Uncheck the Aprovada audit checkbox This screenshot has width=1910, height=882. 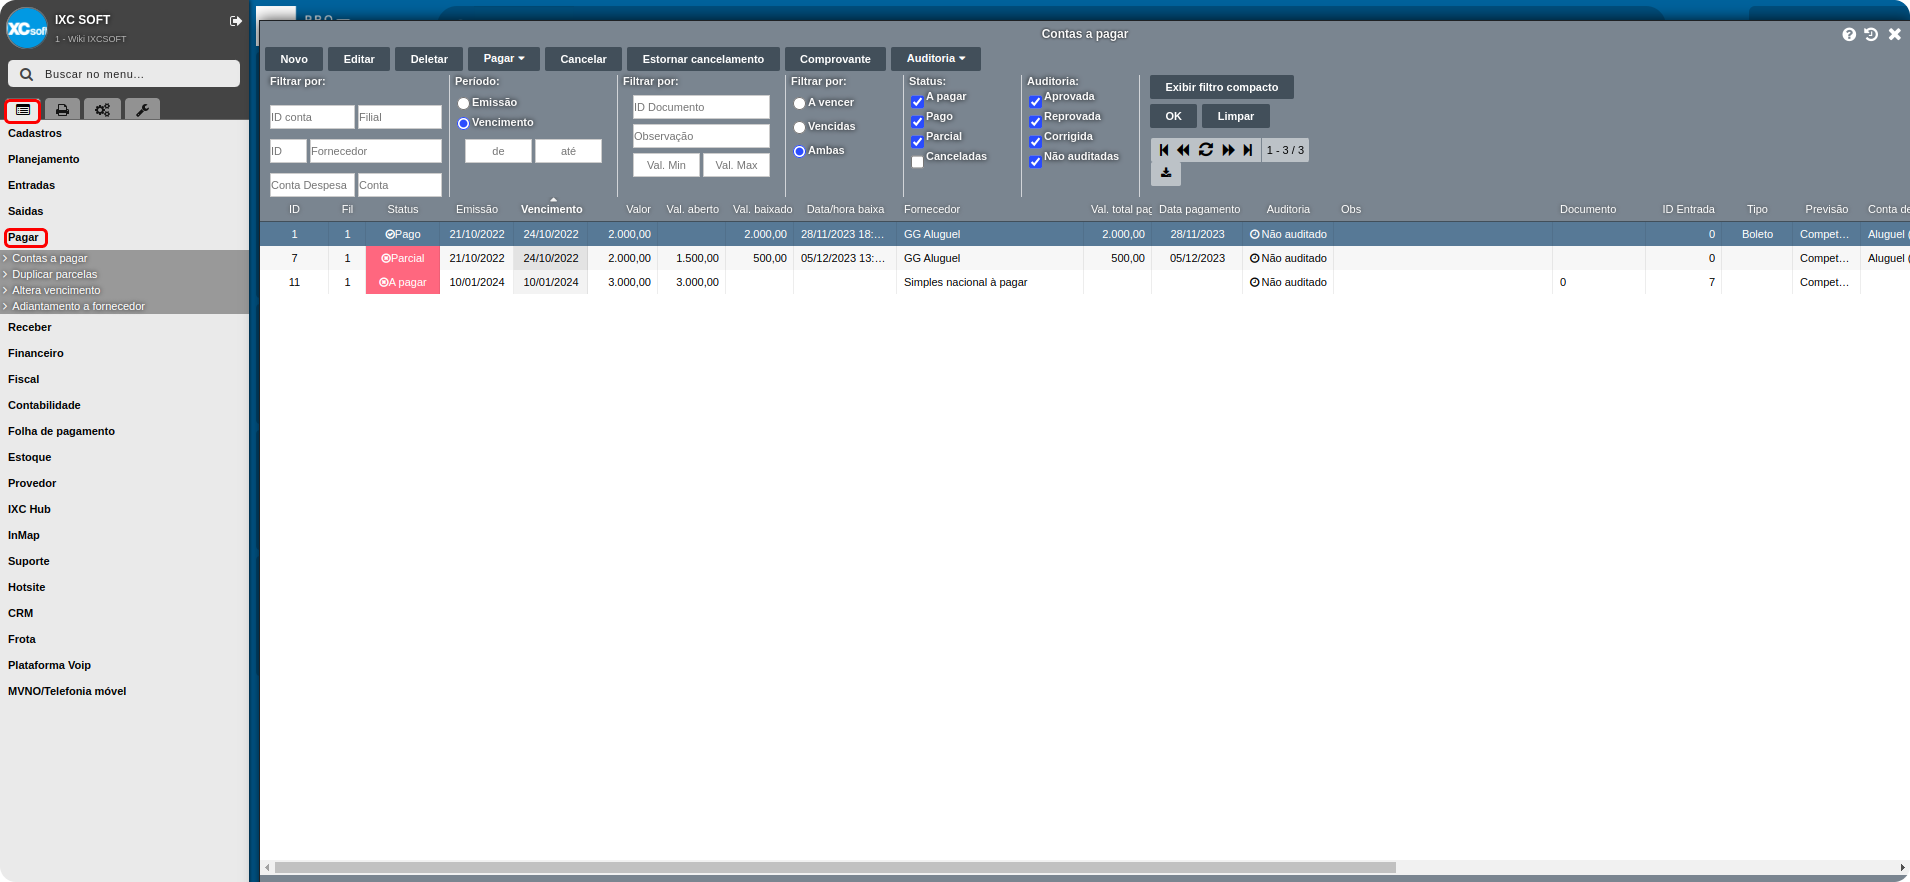(1035, 102)
